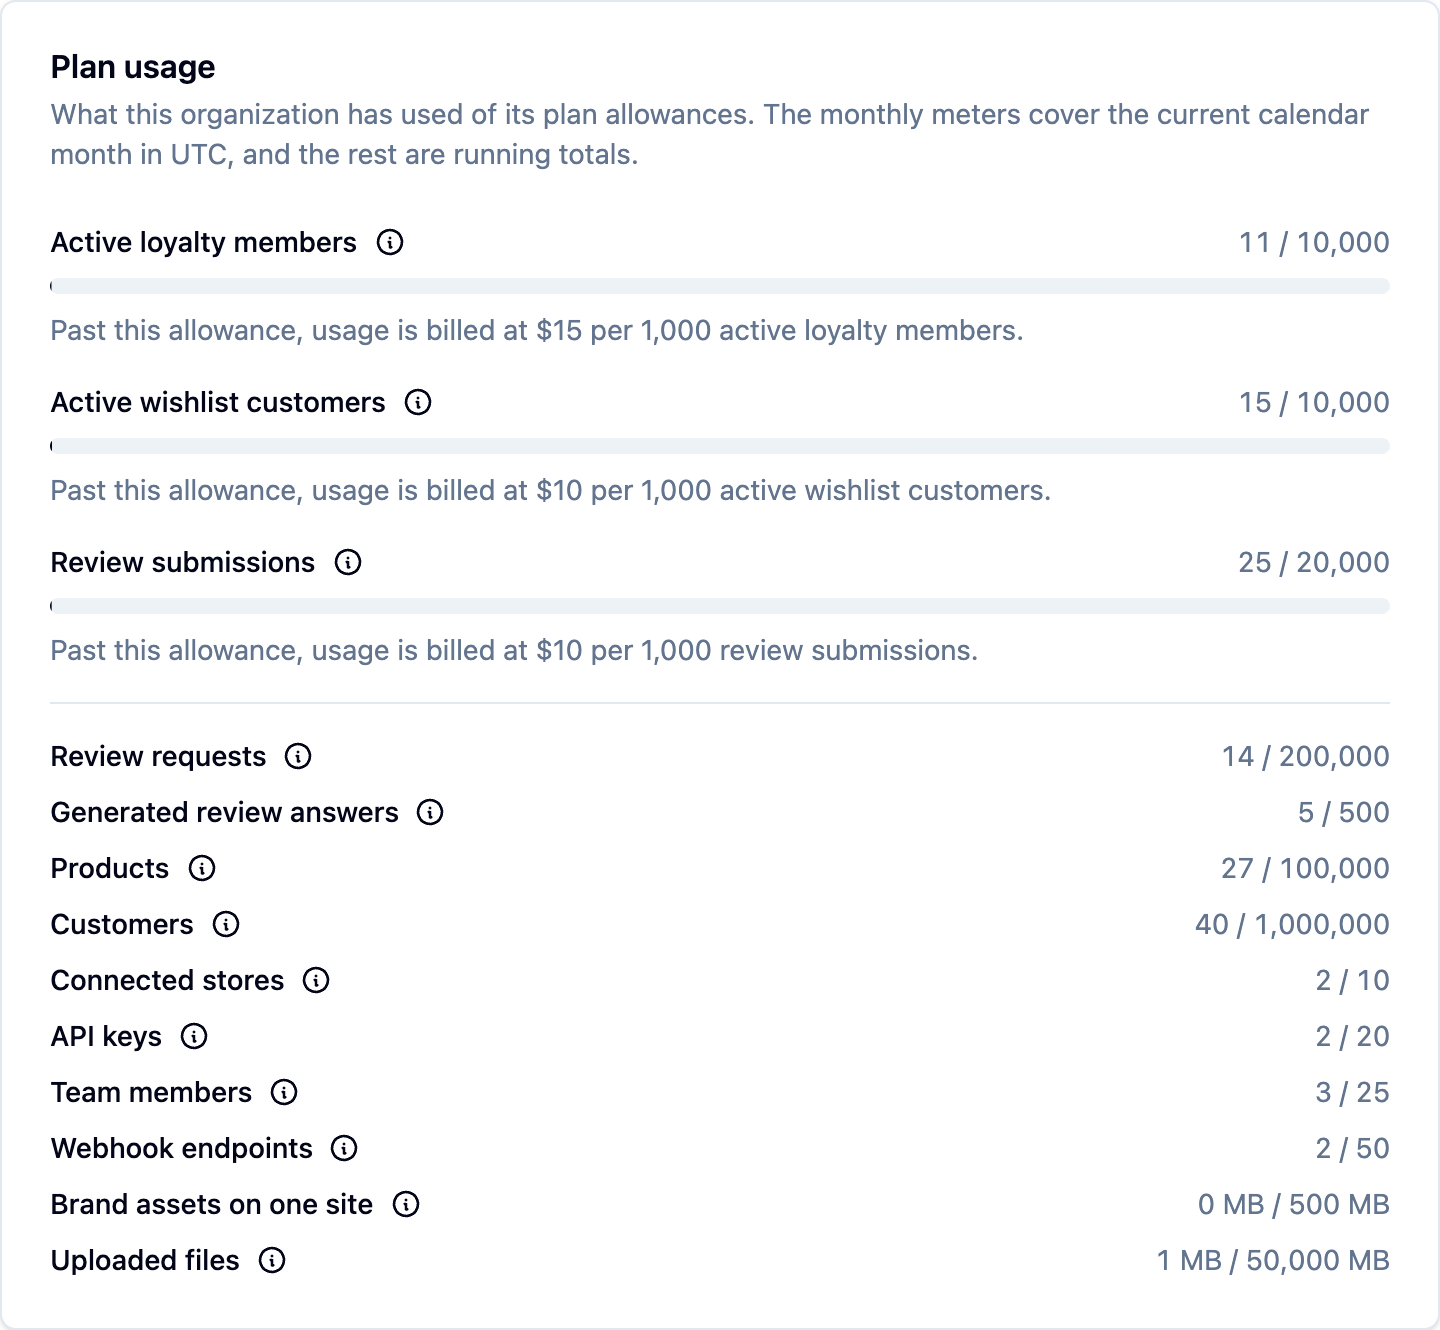
Task: Click the '11 / 10,000' loyalty usage value
Action: (x=1314, y=242)
